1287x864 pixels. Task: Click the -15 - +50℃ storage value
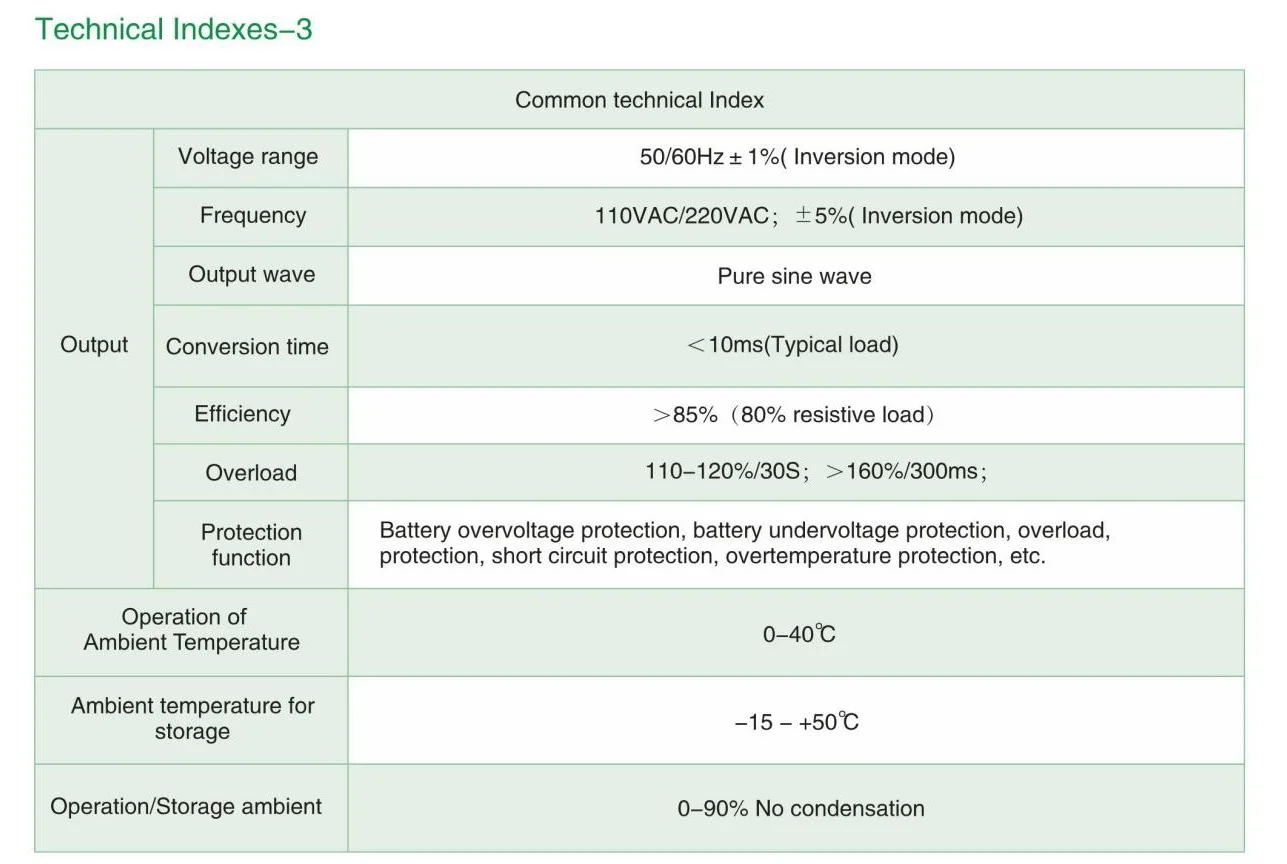[x=796, y=721]
